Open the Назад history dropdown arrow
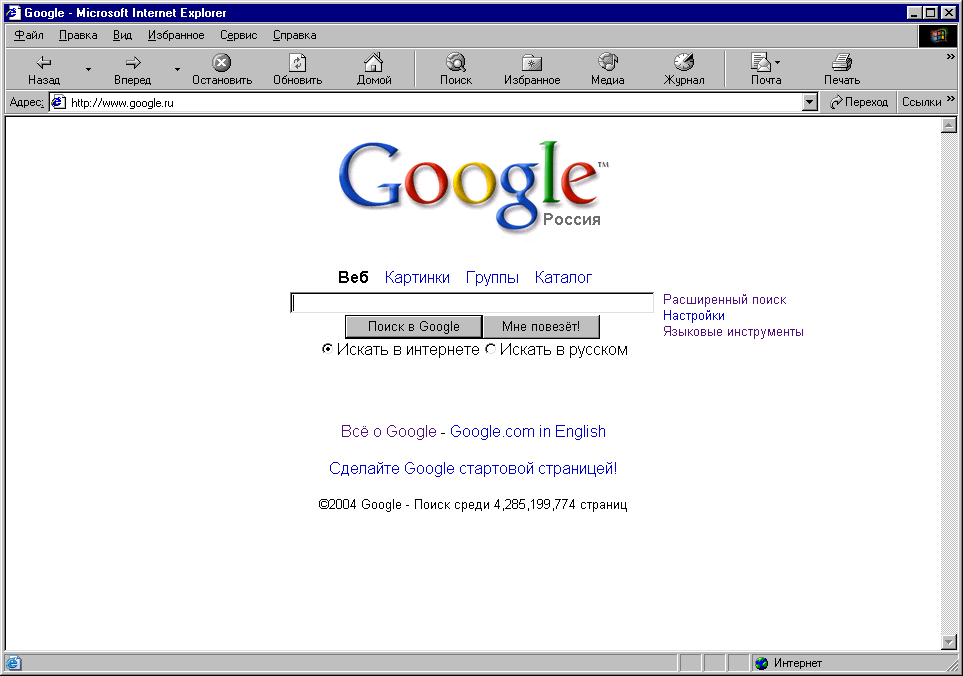This screenshot has width=963, height=676. coord(88,69)
